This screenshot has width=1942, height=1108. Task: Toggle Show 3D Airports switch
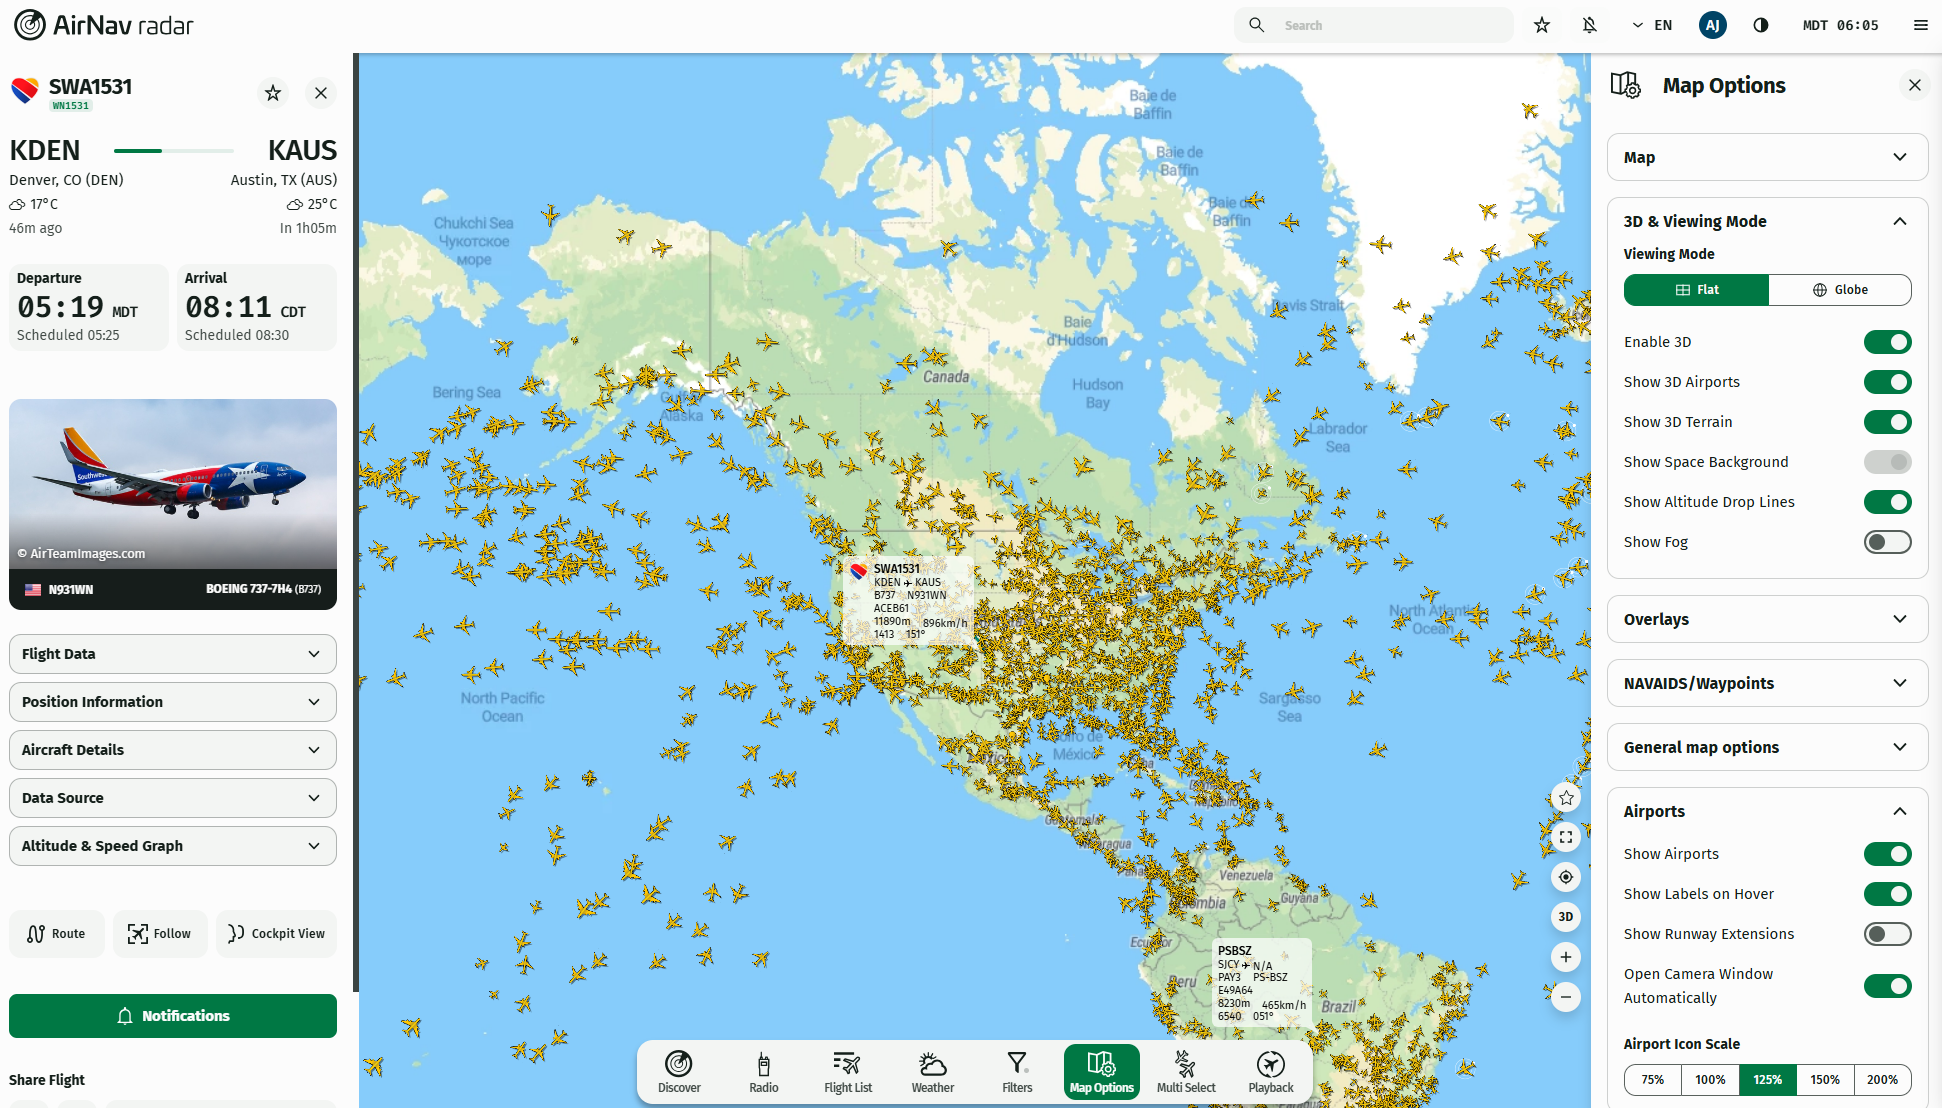click(x=1887, y=382)
